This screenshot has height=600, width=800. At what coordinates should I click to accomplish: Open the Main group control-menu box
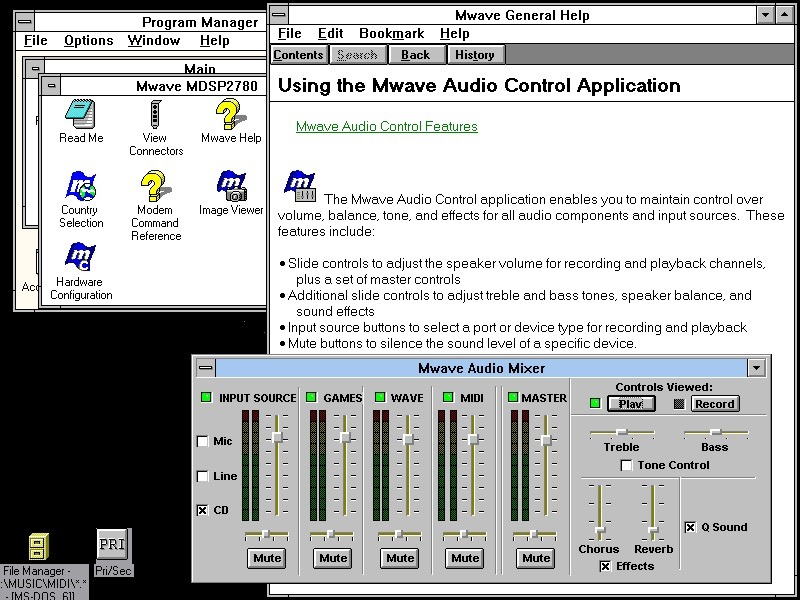coord(35,68)
